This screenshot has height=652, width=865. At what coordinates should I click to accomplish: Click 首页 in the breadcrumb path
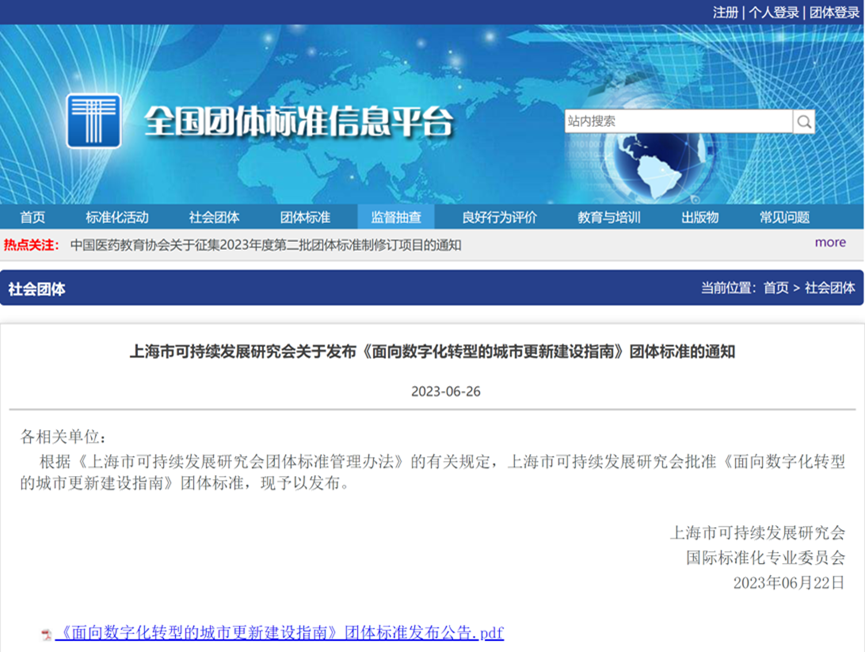(x=775, y=288)
